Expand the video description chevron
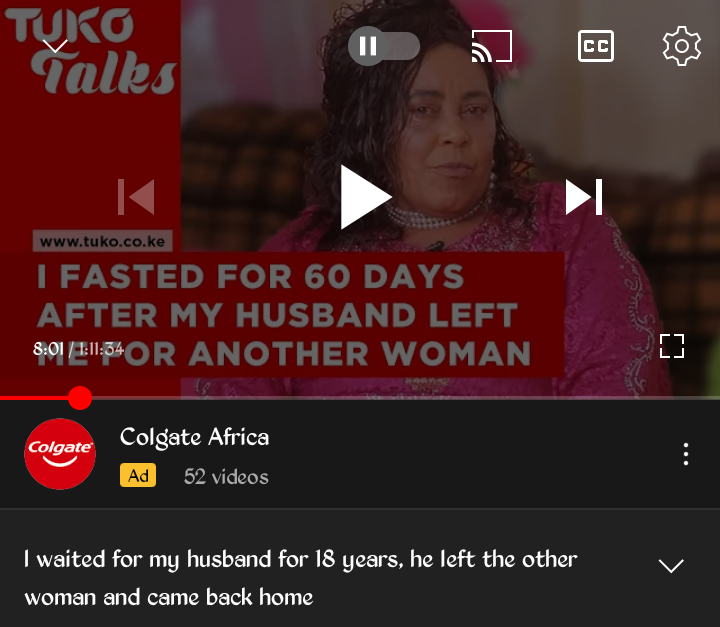720x627 pixels. point(671,565)
